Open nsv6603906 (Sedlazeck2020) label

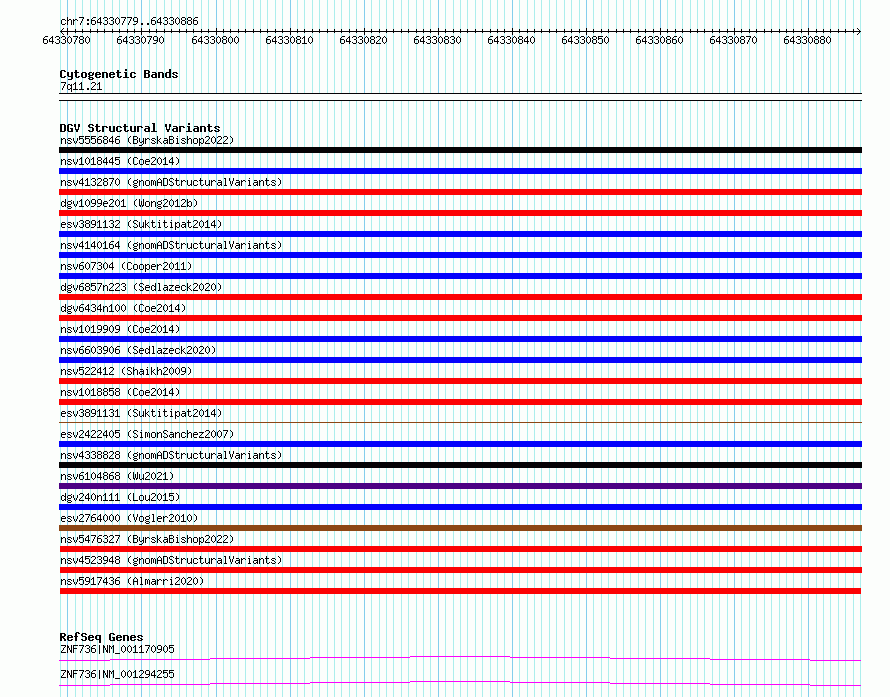pyautogui.click(x=138, y=350)
